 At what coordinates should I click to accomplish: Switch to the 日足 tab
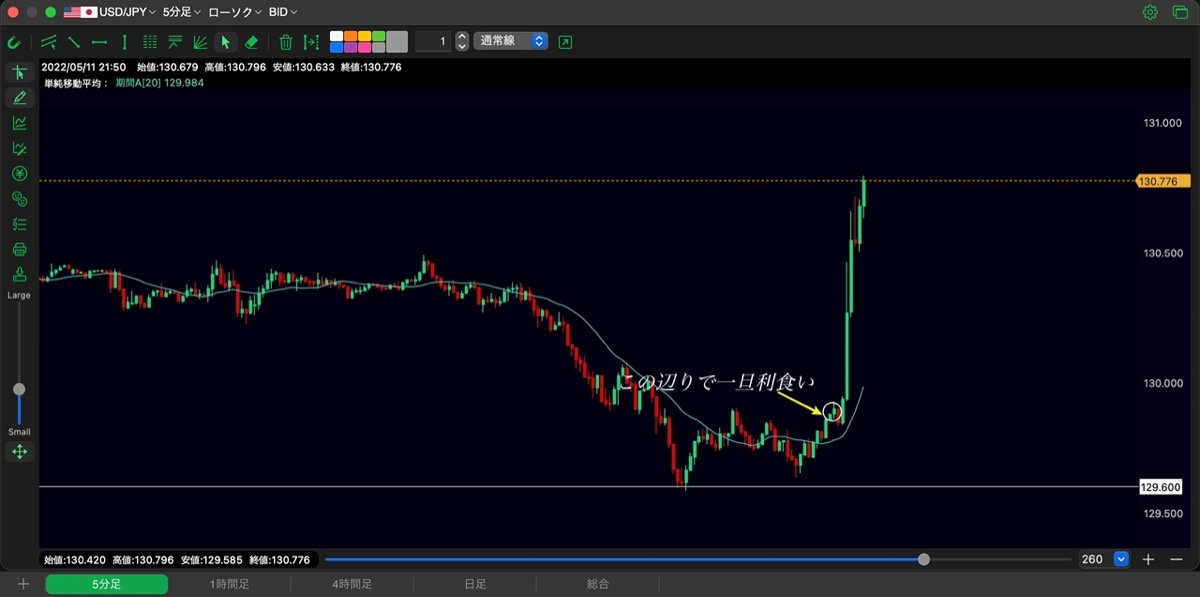[475, 584]
